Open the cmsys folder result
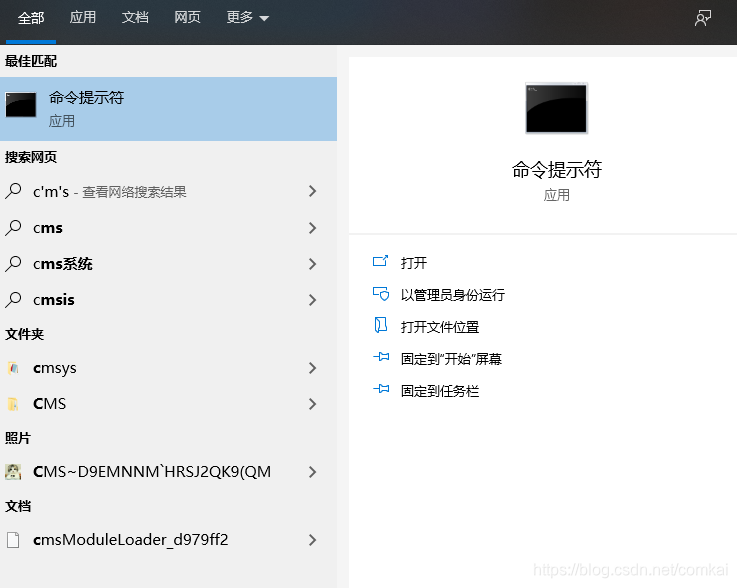 coord(168,368)
